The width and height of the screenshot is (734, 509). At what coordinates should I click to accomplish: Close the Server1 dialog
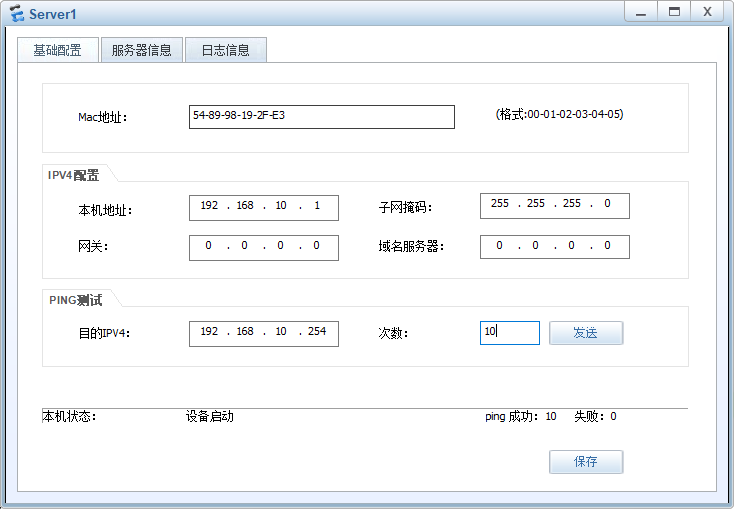pos(707,12)
